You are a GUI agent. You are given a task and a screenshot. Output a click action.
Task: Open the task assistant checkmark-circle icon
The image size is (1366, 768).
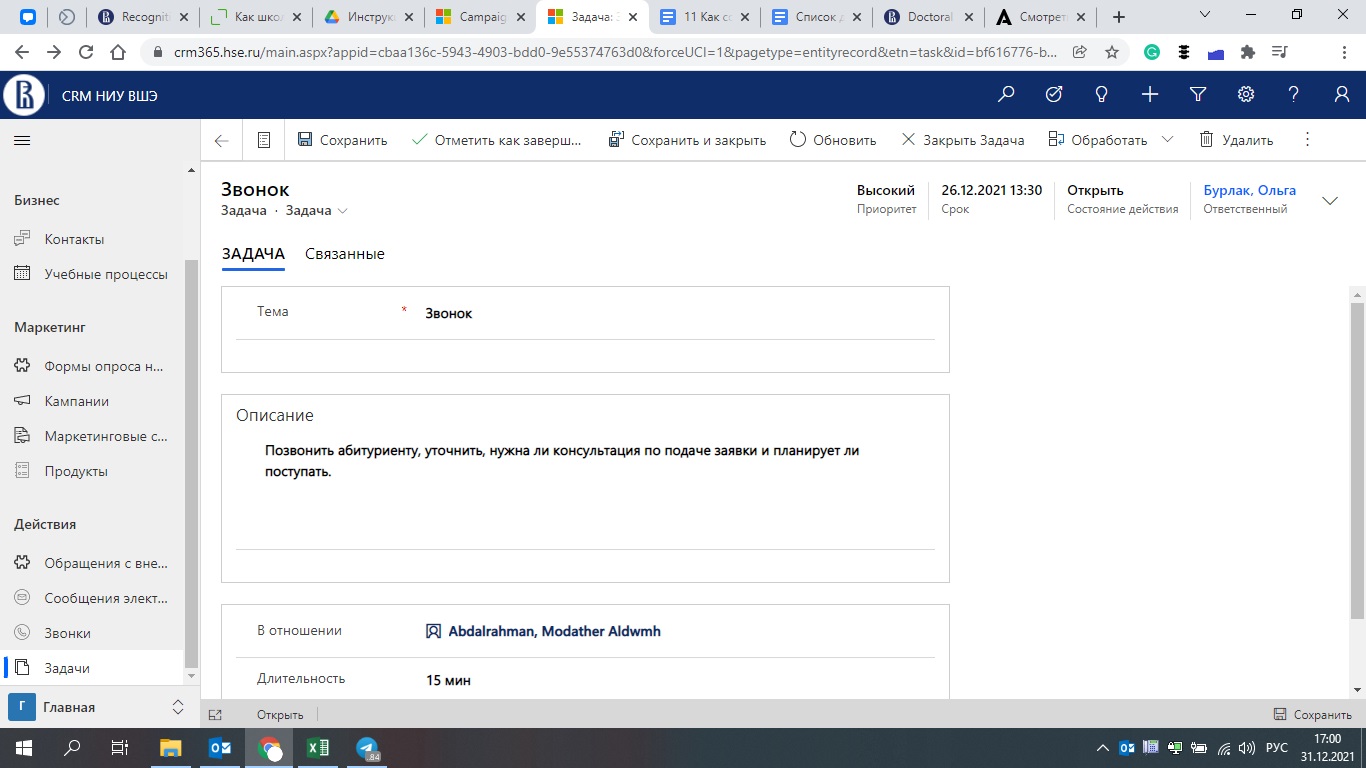1054,95
